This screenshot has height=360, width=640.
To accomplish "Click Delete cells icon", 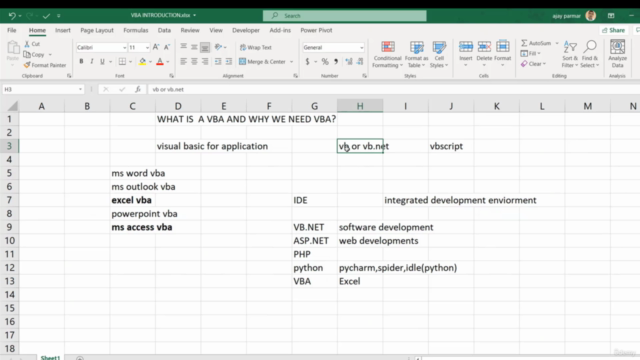I will pyautogui.click(x=484, y=47).
